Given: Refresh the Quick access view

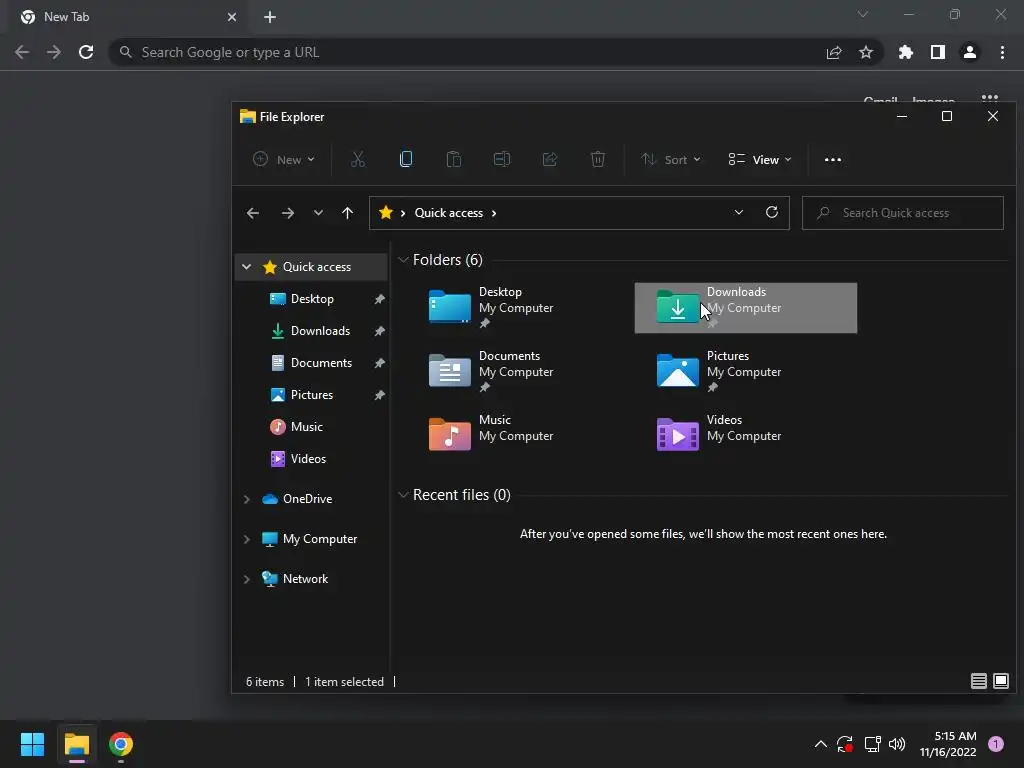Looking at the screenshot, I should point(771,212).
